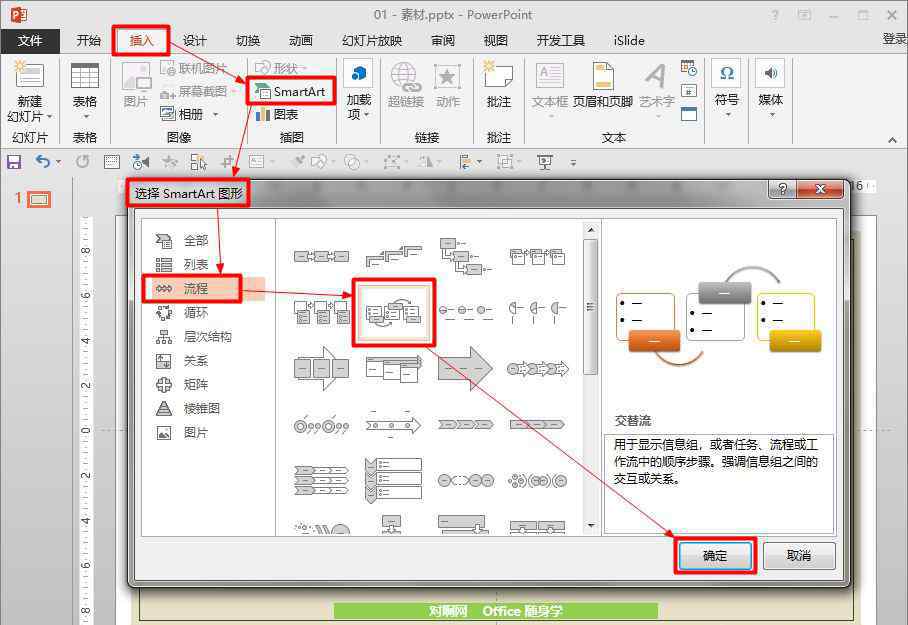Open the 幻灯片放映 ribbon tab
Screen dimensions: 908x625
372,41
